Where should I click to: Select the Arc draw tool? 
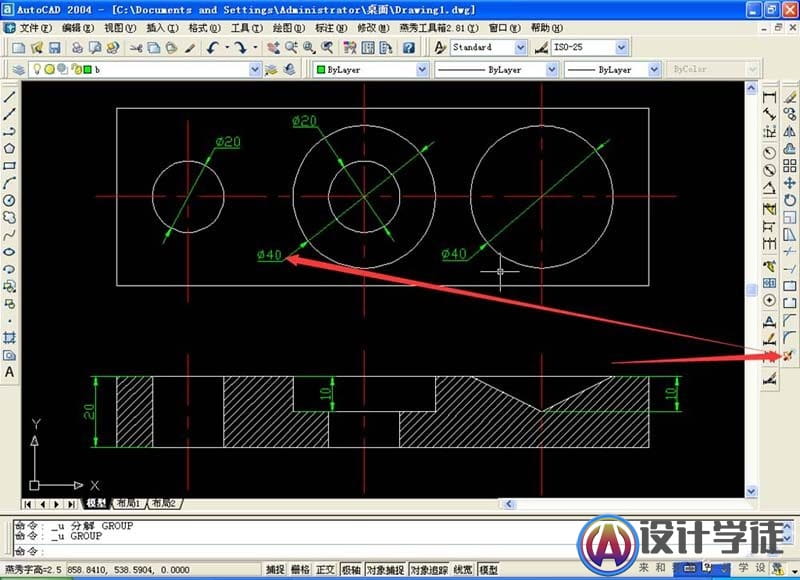point(9,183)
